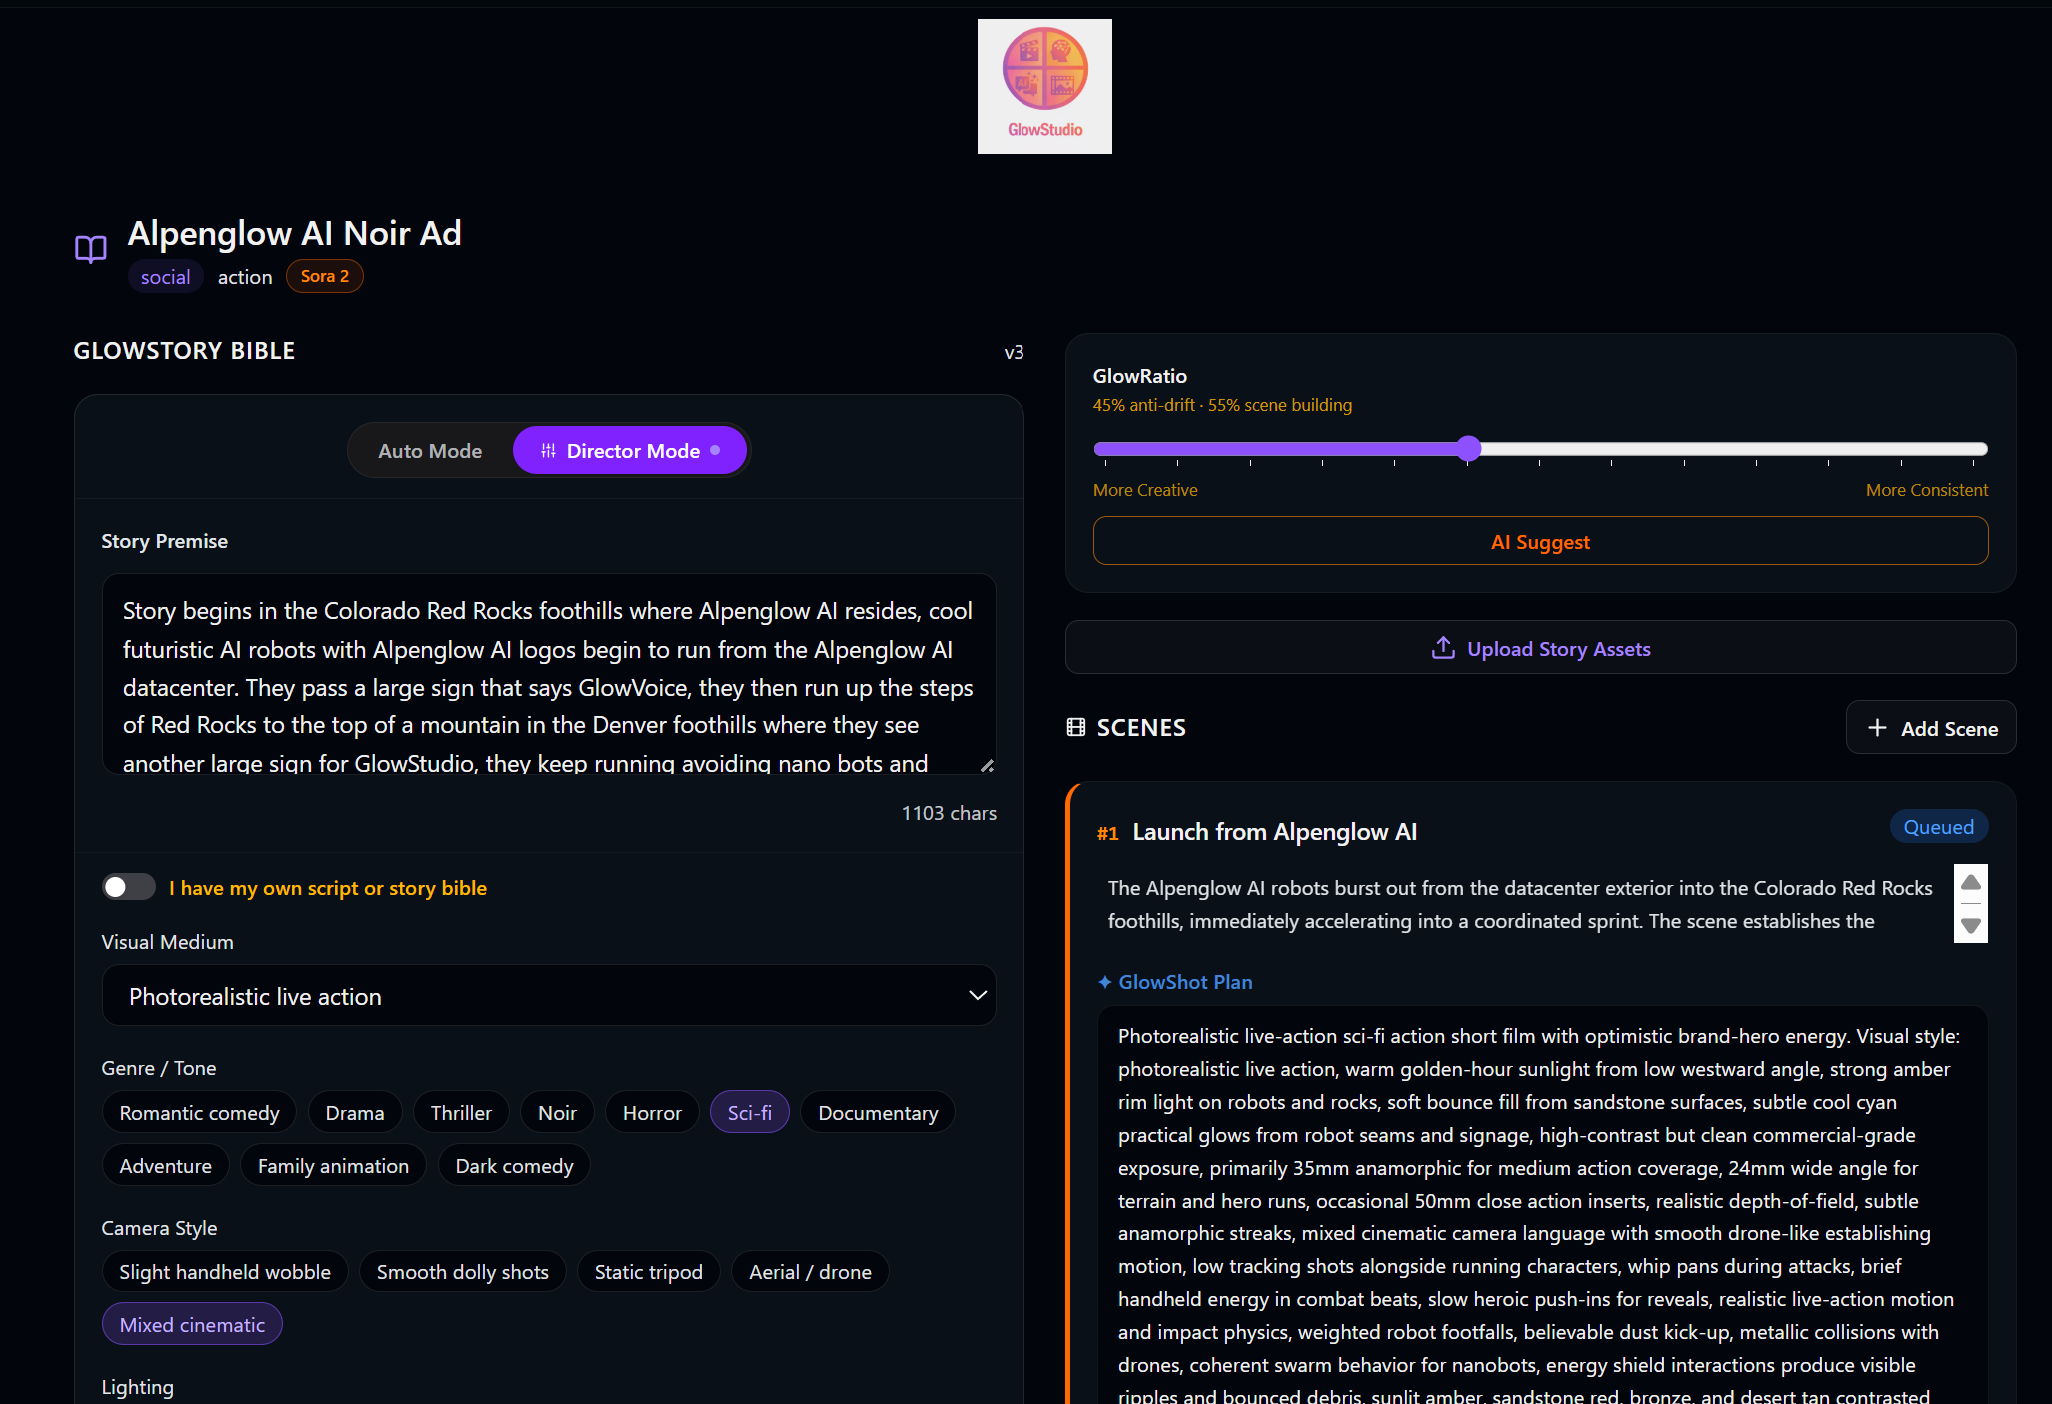Click Upload Story Assets button
The image size is (2052, 1404).
coord(1540,648)
